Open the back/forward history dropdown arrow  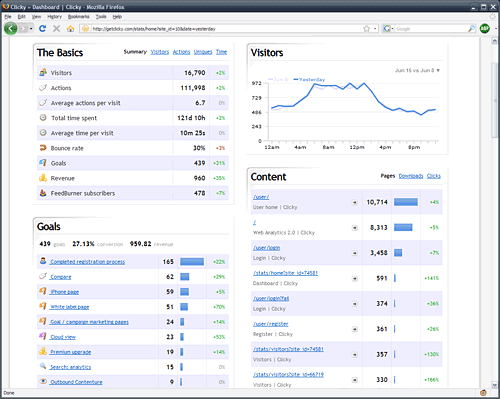31,29
